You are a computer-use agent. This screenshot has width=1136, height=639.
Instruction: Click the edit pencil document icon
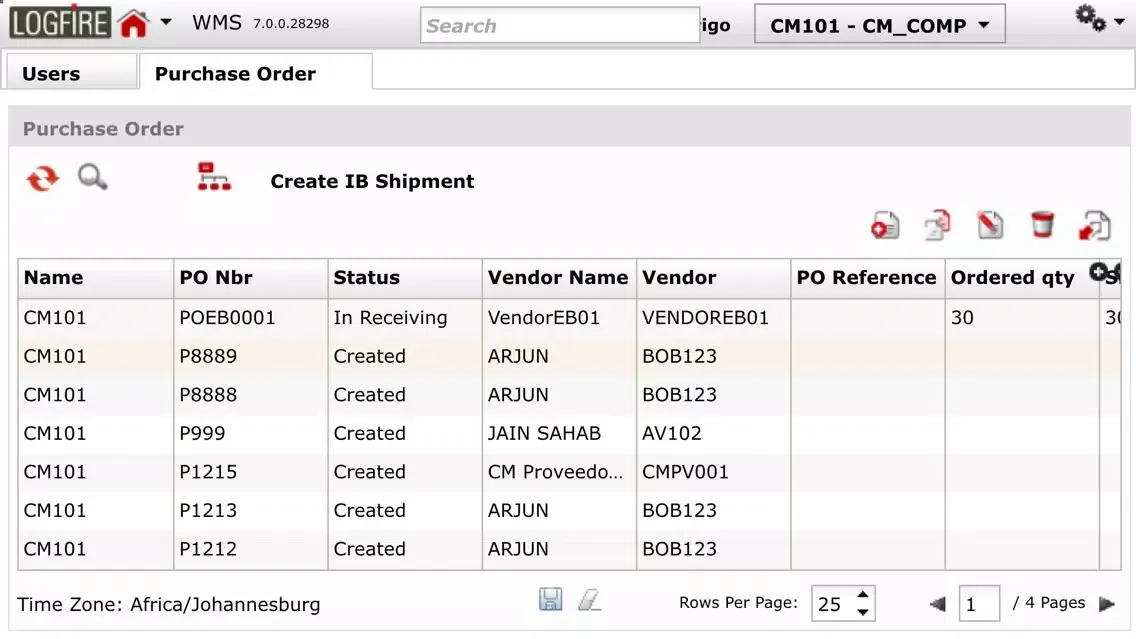(x=990, y=226)
